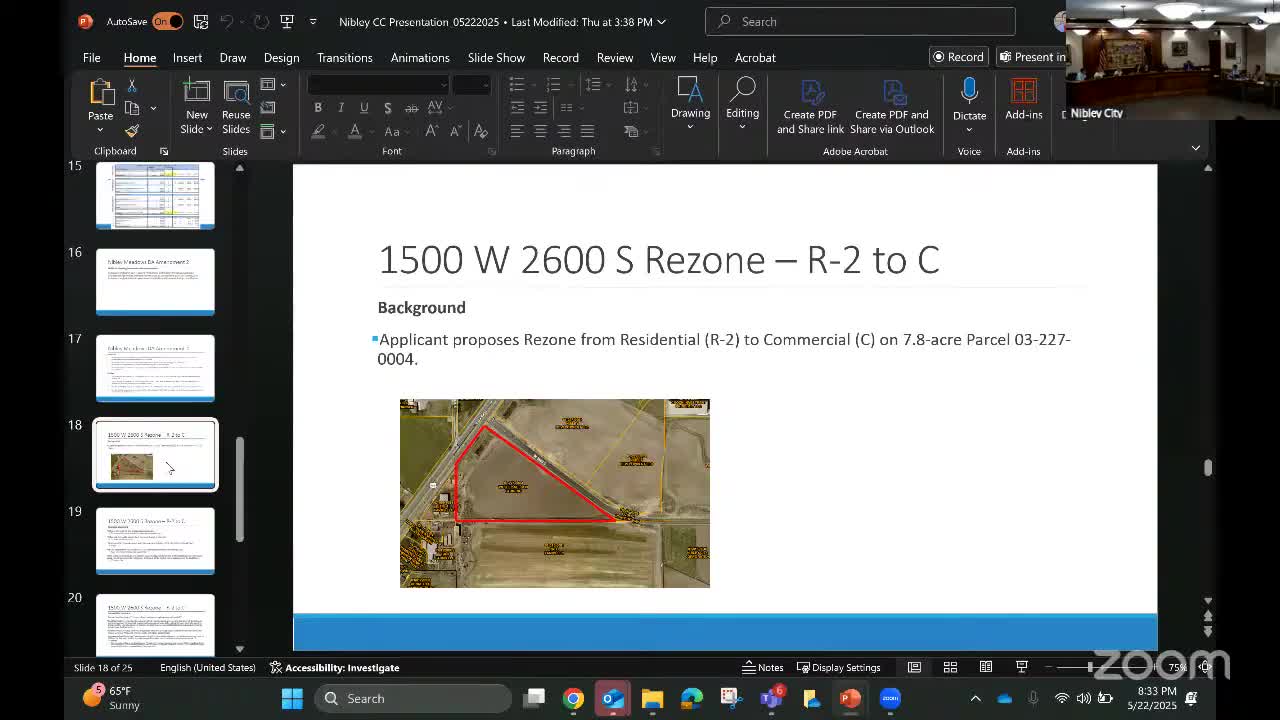Click the Format Painter brush icon
The image size is (1280, 720).
[132, 130]
